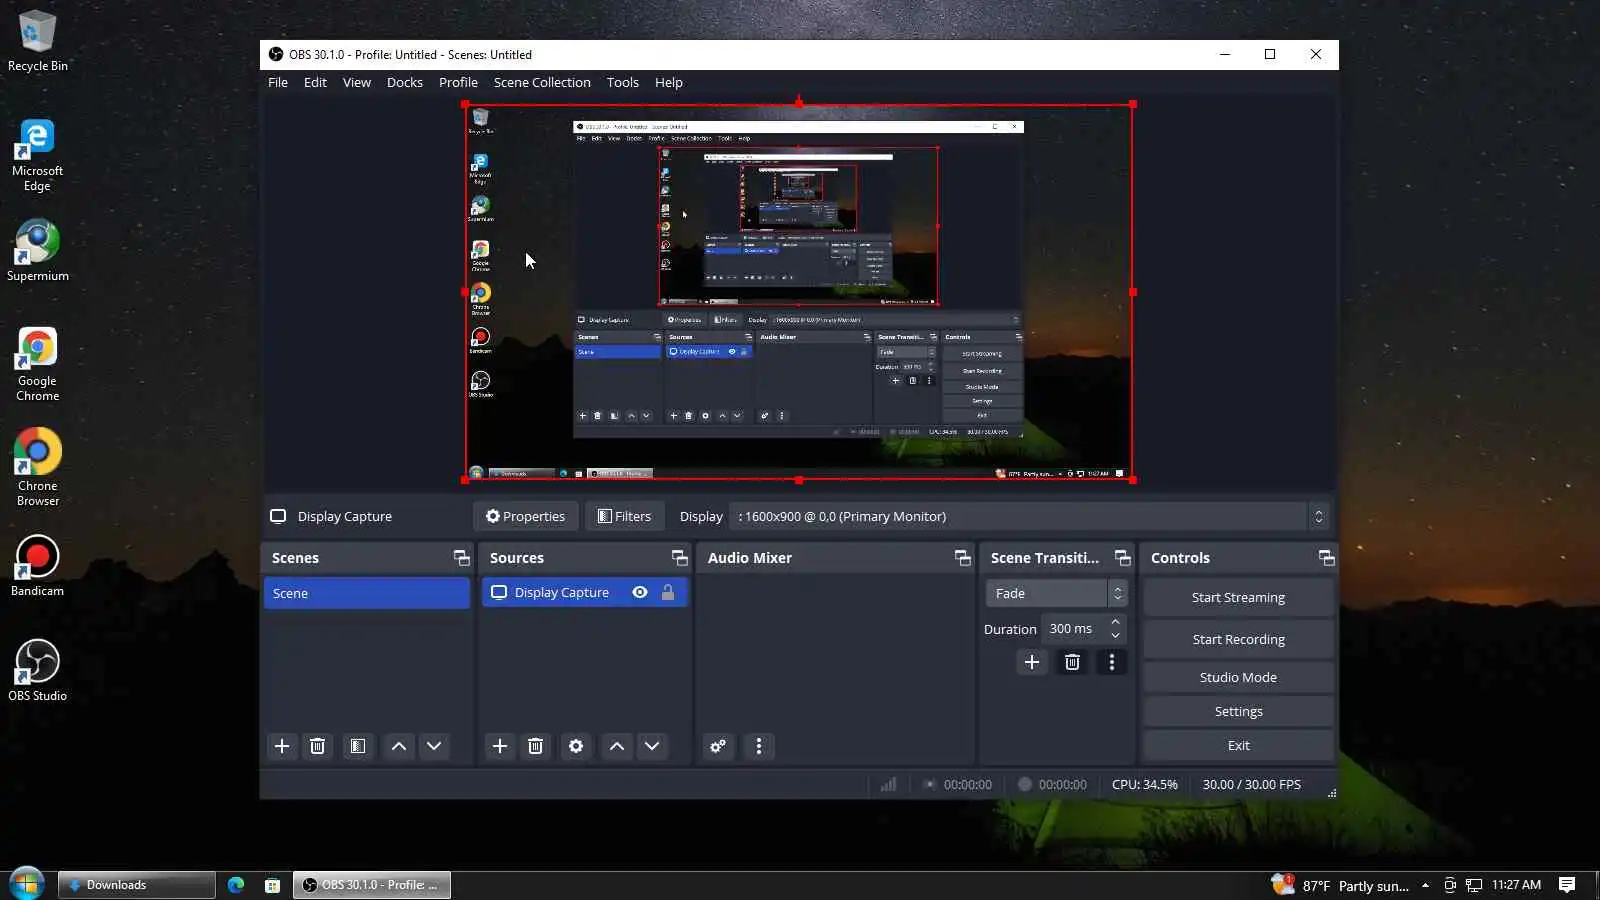Increase the transition duration with up arrow

(x=1116, y=622)
